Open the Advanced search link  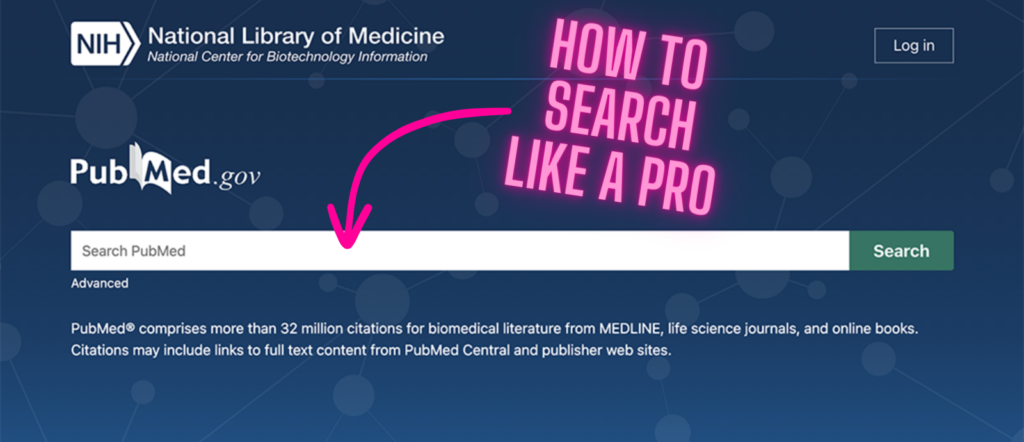click(99, 283)
